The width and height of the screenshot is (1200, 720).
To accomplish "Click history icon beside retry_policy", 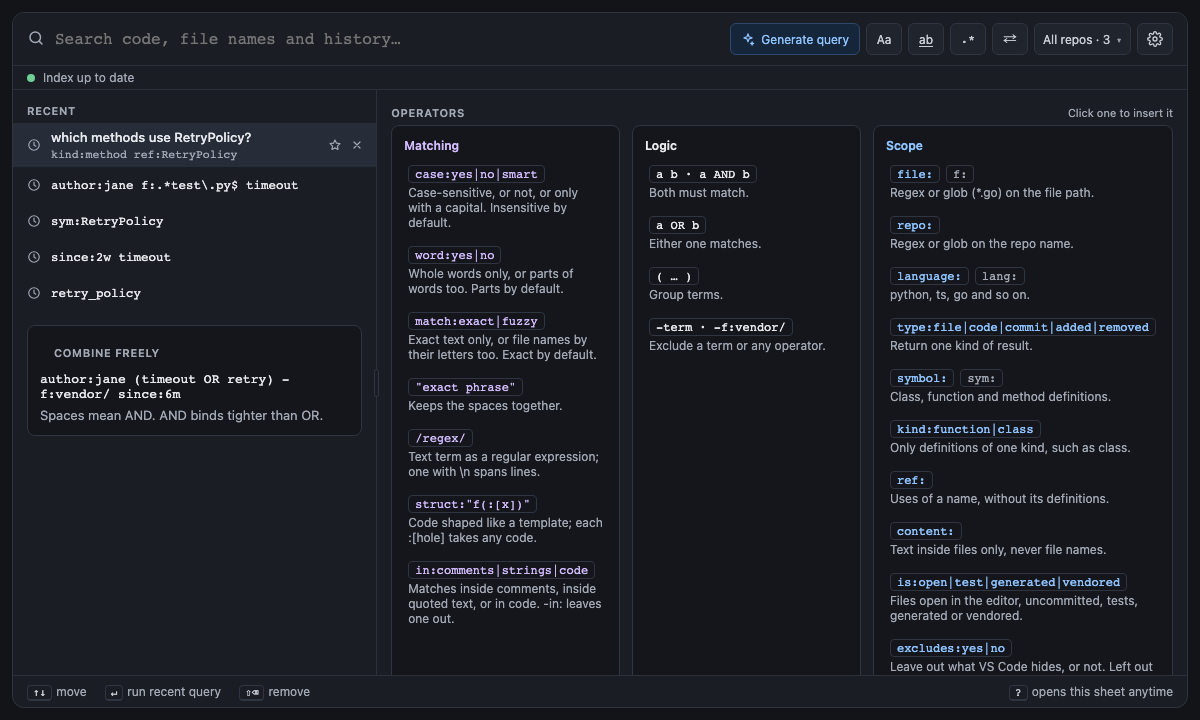I will coord(34,293).
